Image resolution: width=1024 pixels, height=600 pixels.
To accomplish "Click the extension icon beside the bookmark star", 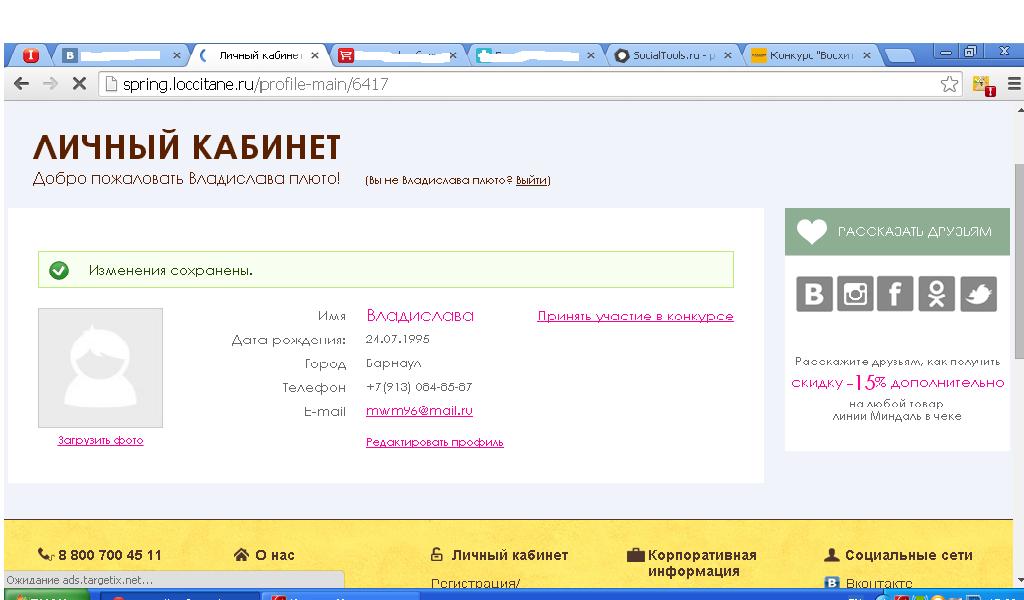I will pyautogui.click(x=984, y=85).
